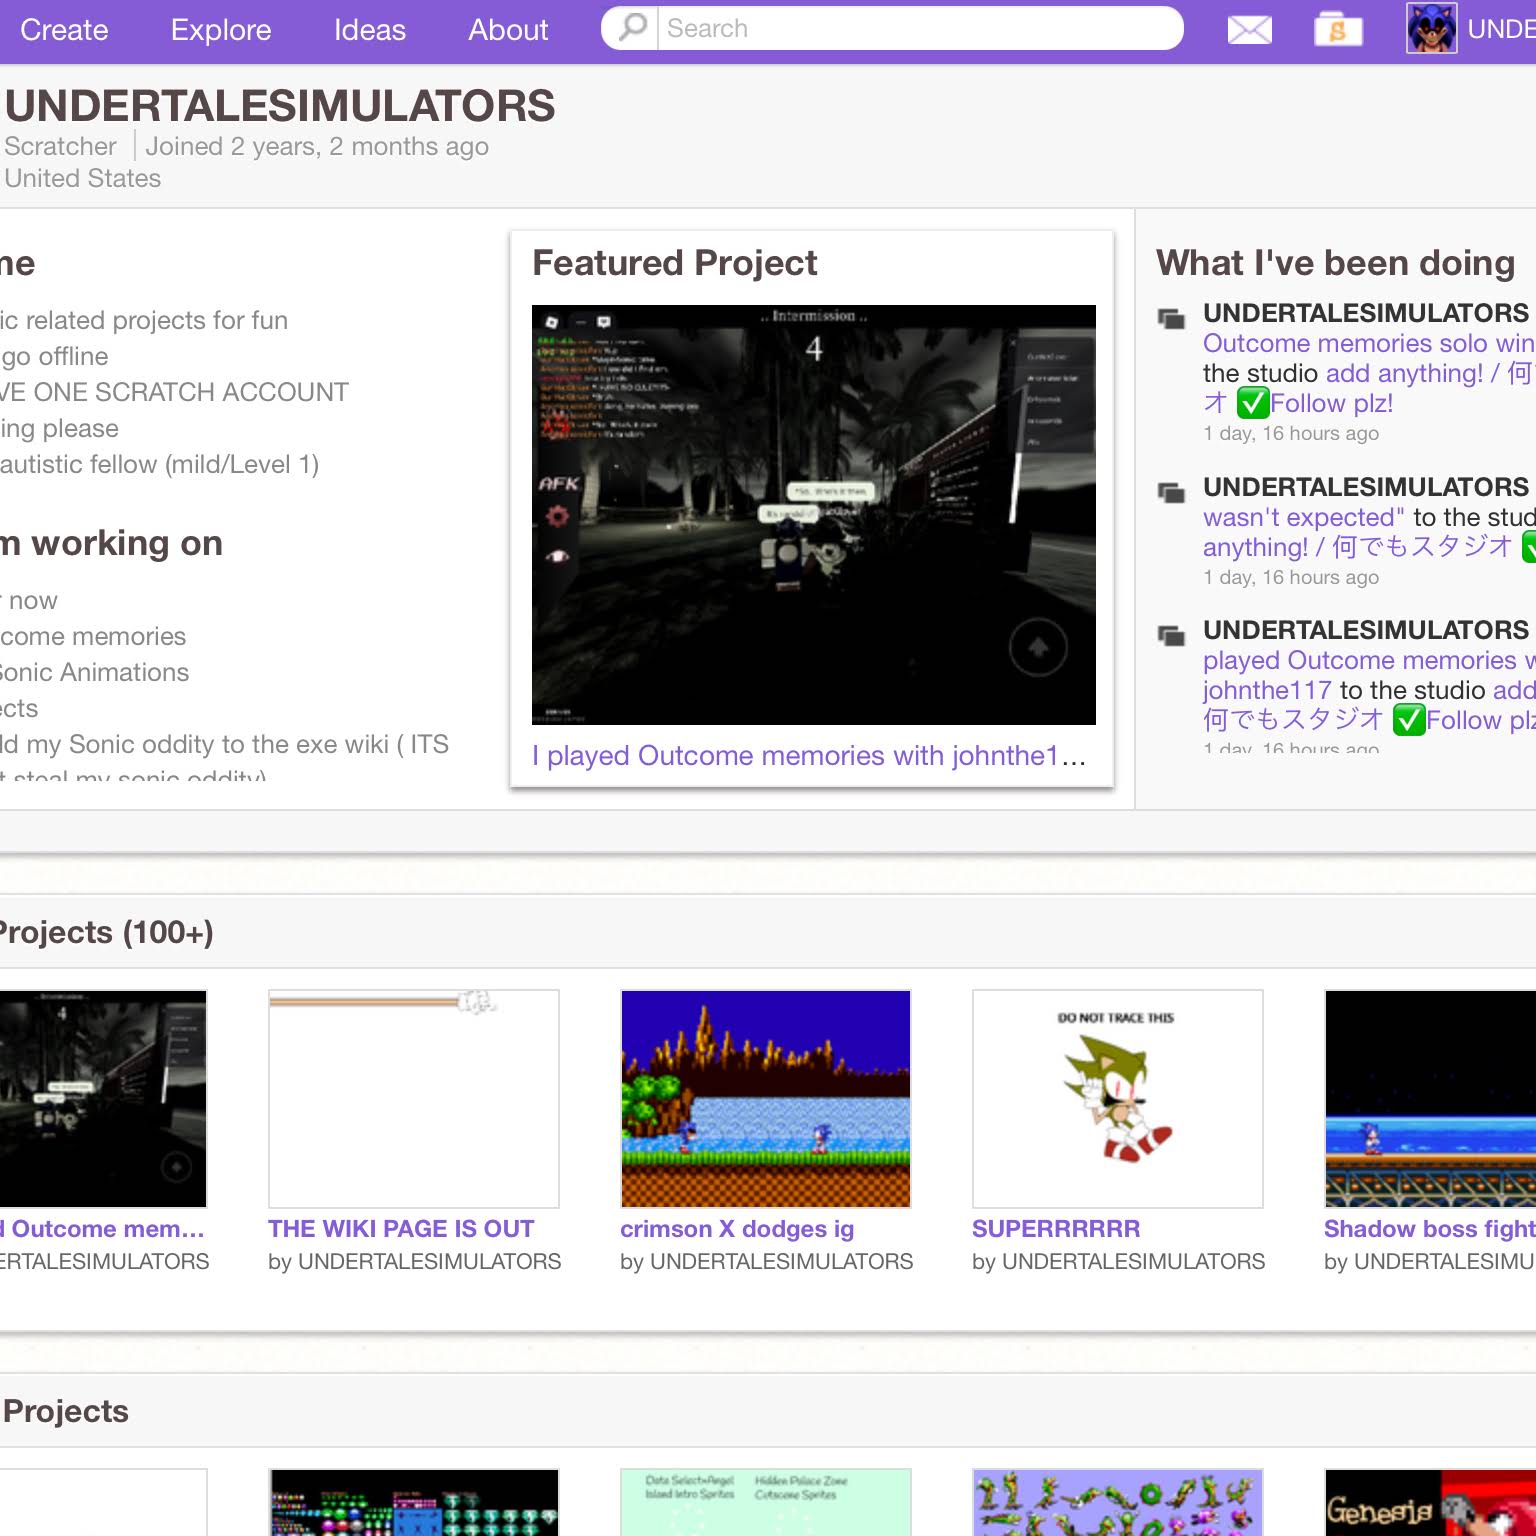Open the 'THE WIKI PAGE IS OUT' project title

coord(401,1229)
